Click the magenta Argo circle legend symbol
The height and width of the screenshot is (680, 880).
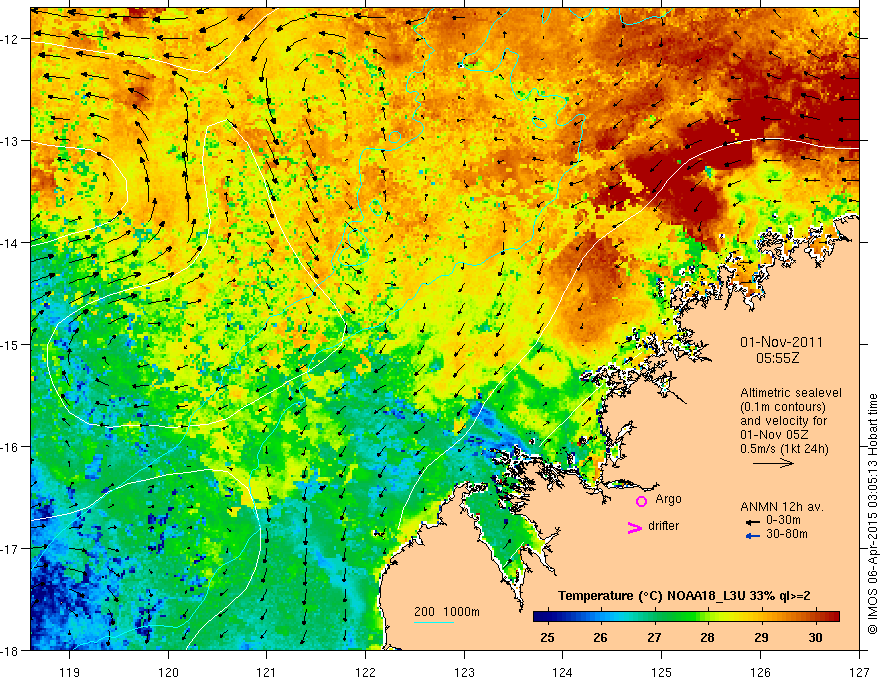pyautogui.click(x=641, y=501)
